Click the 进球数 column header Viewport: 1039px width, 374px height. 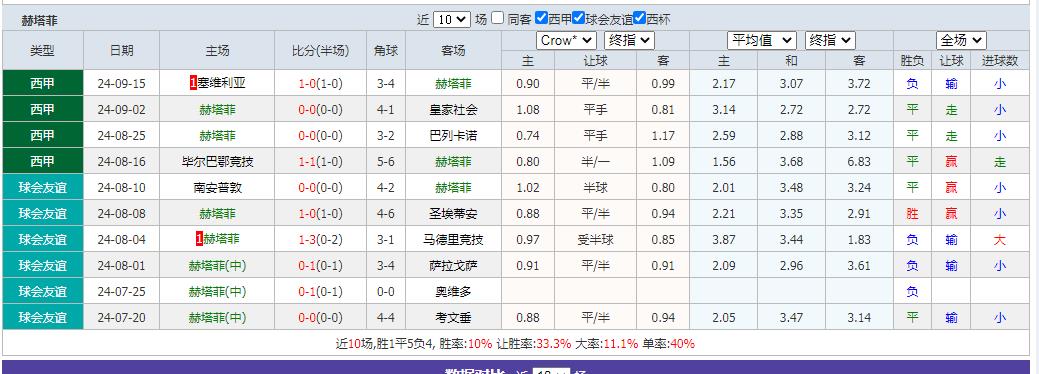(1000, 60)
